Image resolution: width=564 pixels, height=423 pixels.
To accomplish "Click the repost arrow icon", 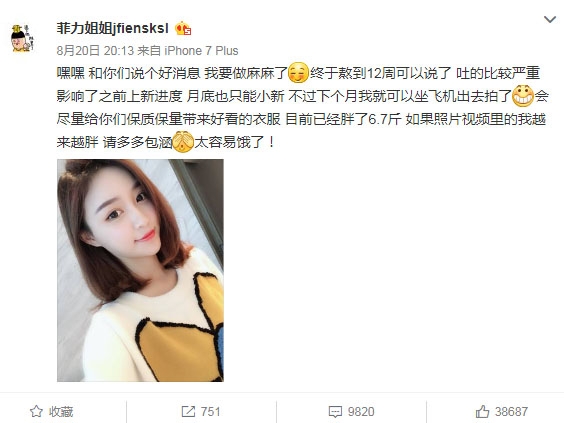I will 188,411.
